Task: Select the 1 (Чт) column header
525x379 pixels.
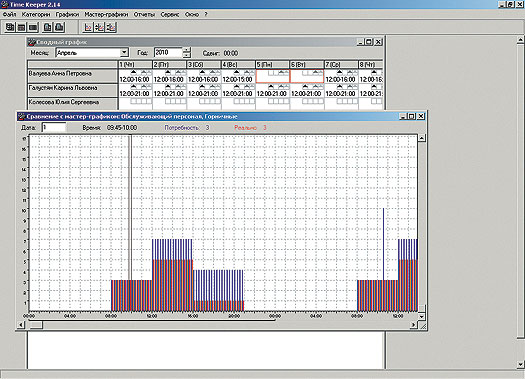Action: pos(135,64)
